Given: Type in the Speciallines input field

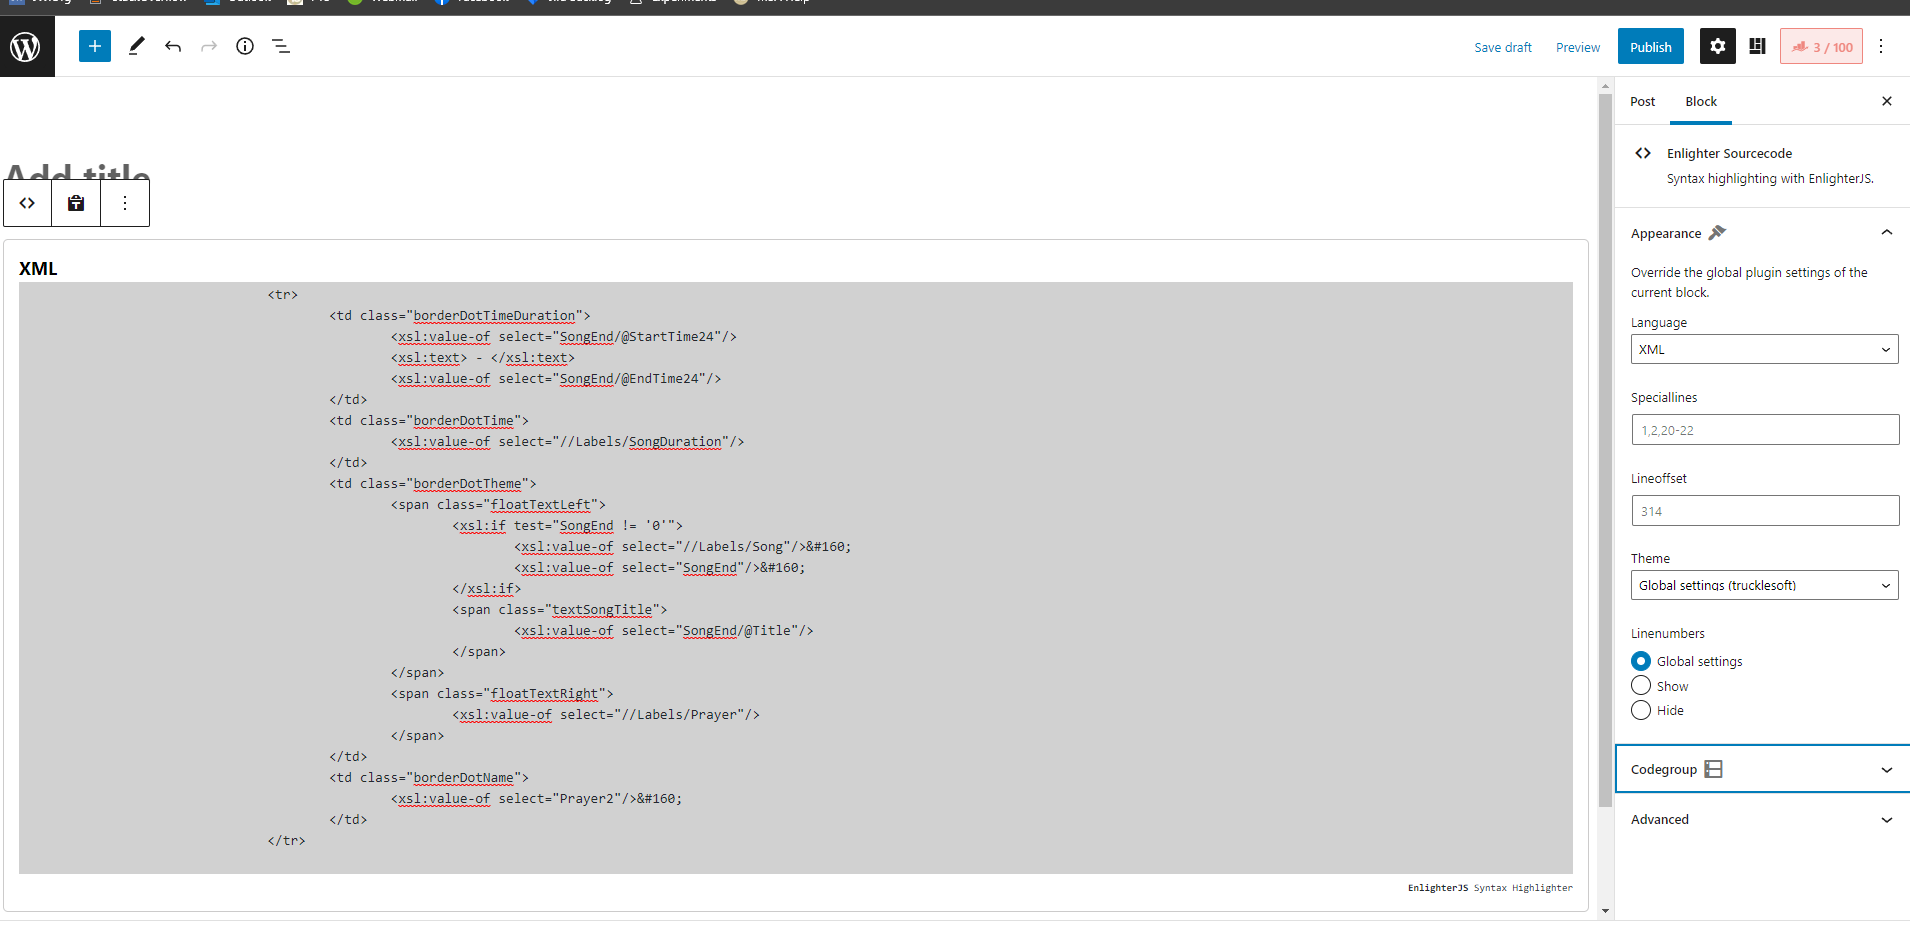Looking at the screenshot, I should coord(1763,429).
